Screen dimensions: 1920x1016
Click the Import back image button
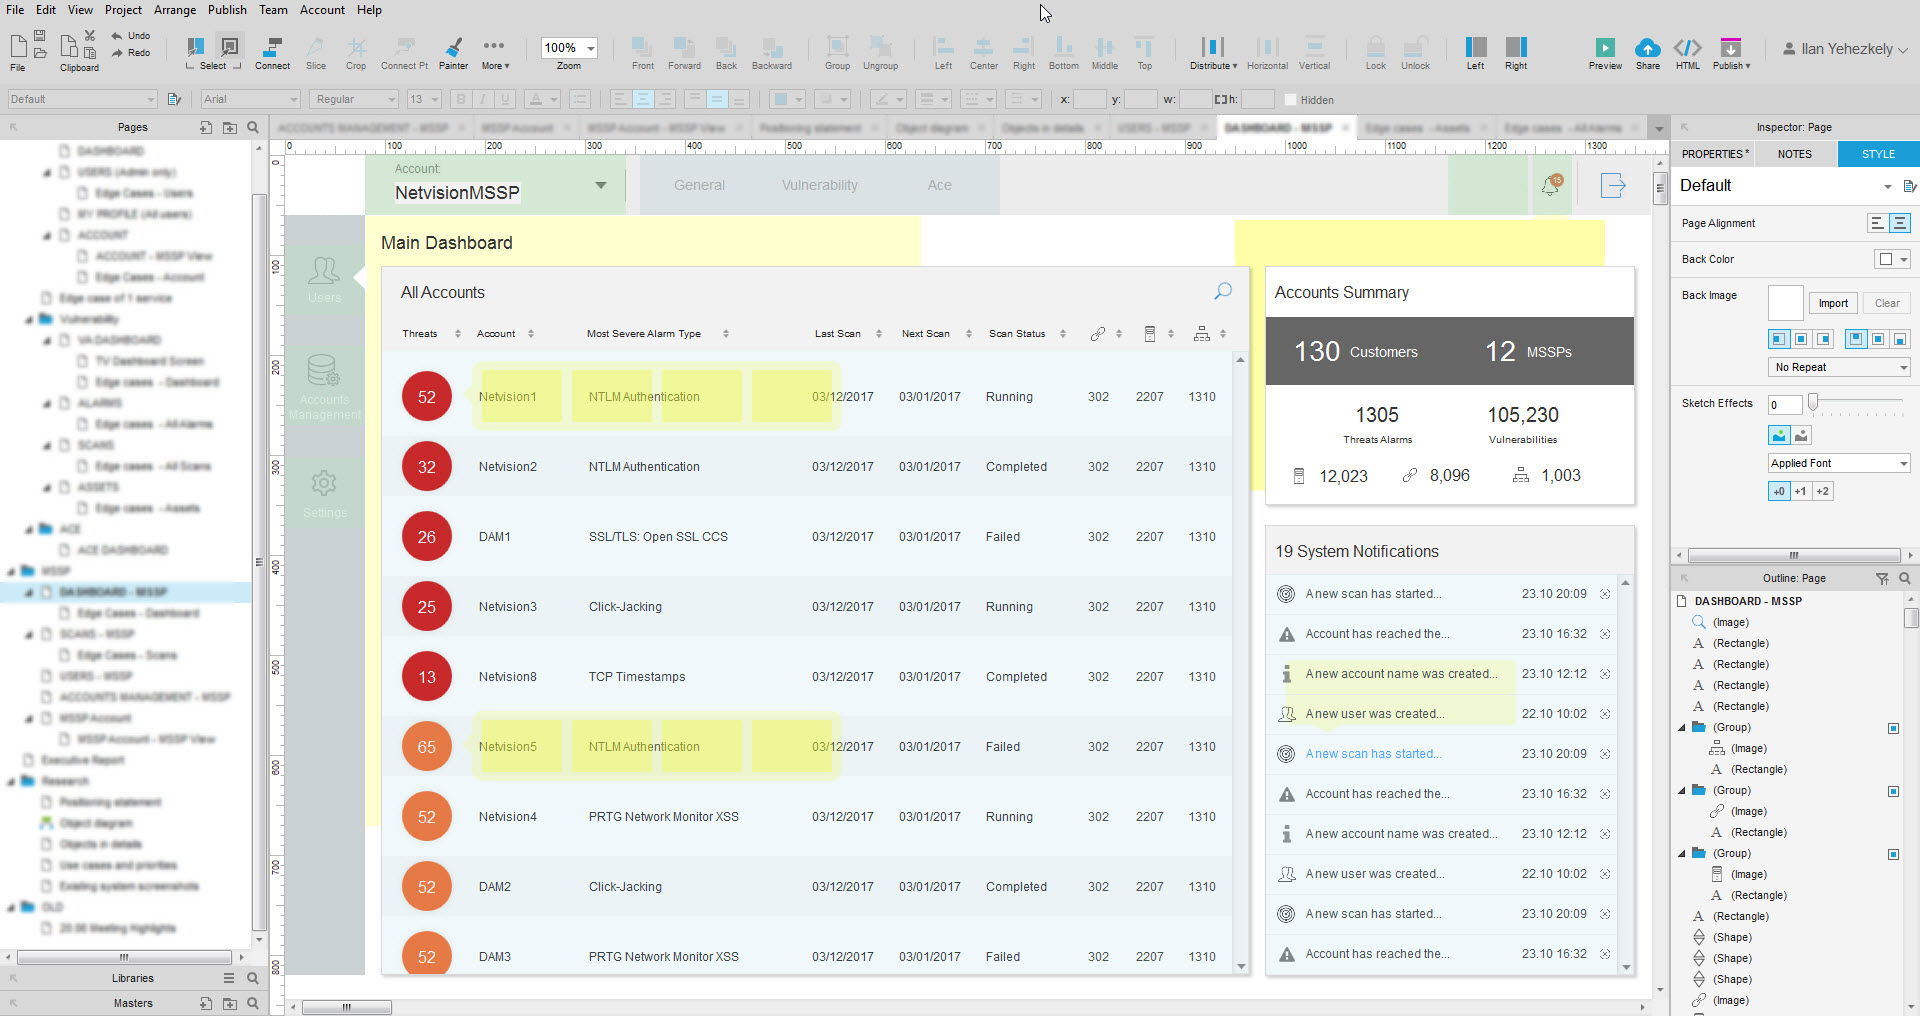click(x=1833, y=303)
